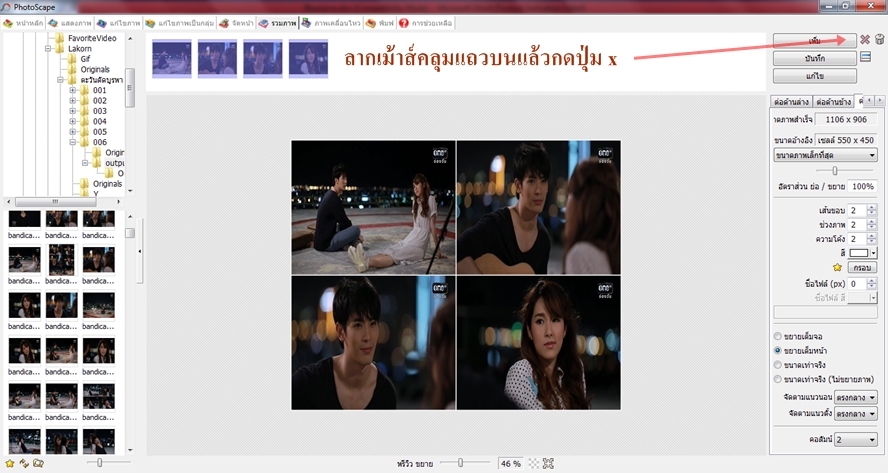Open the การช่วยเหลือ help tab
Screen dimensions: 888x473
(425, 23)
